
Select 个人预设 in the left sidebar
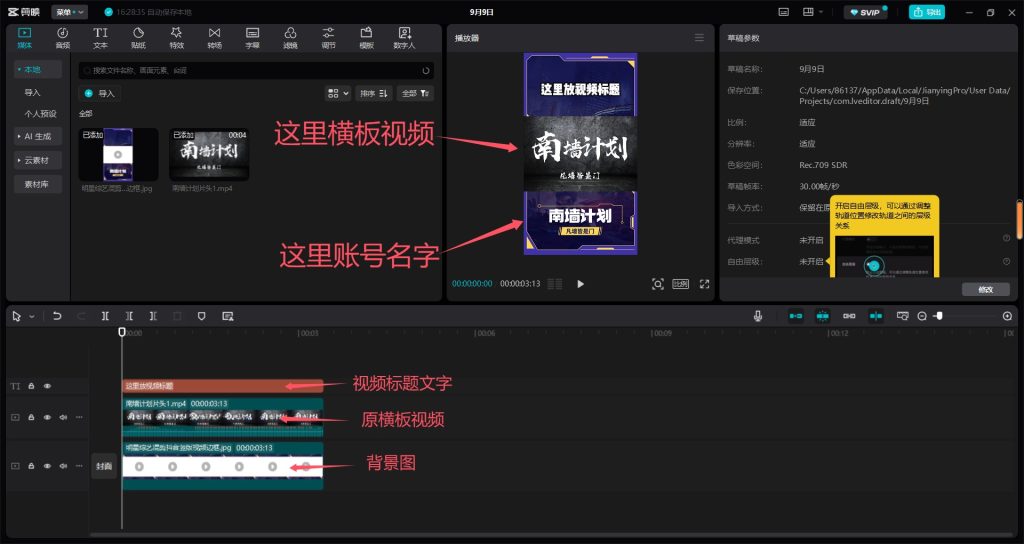point(40,114)
